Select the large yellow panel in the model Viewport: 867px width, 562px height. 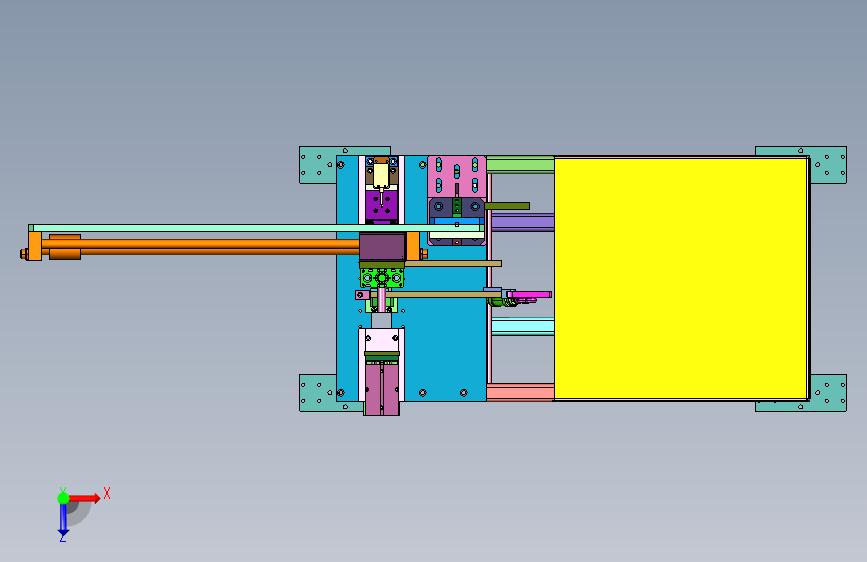pos(681,278)
